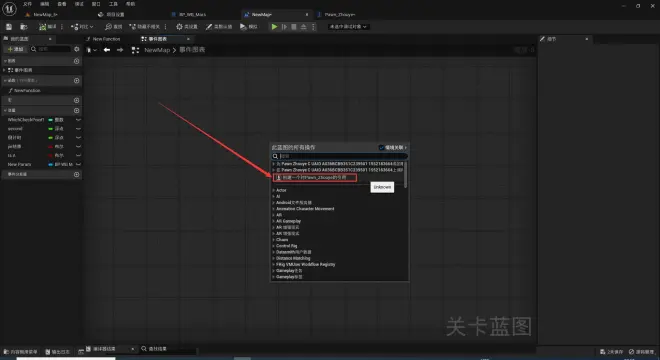
Task: Toggle visibility eye for WhichCheckPoint variable
Action: click(x=78, y=120)
